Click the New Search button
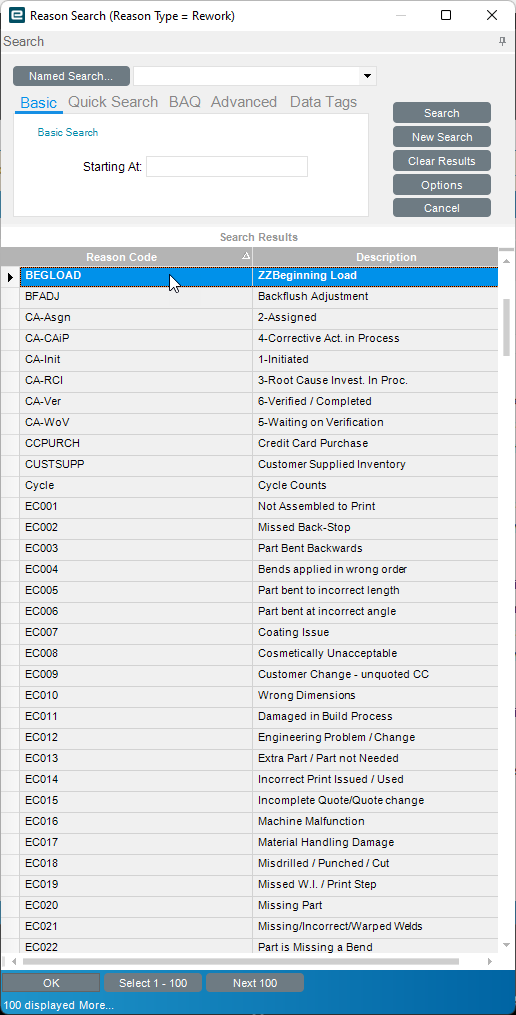Image resolution: width=516 pixels, height=1015 pixels. (442, 137)
